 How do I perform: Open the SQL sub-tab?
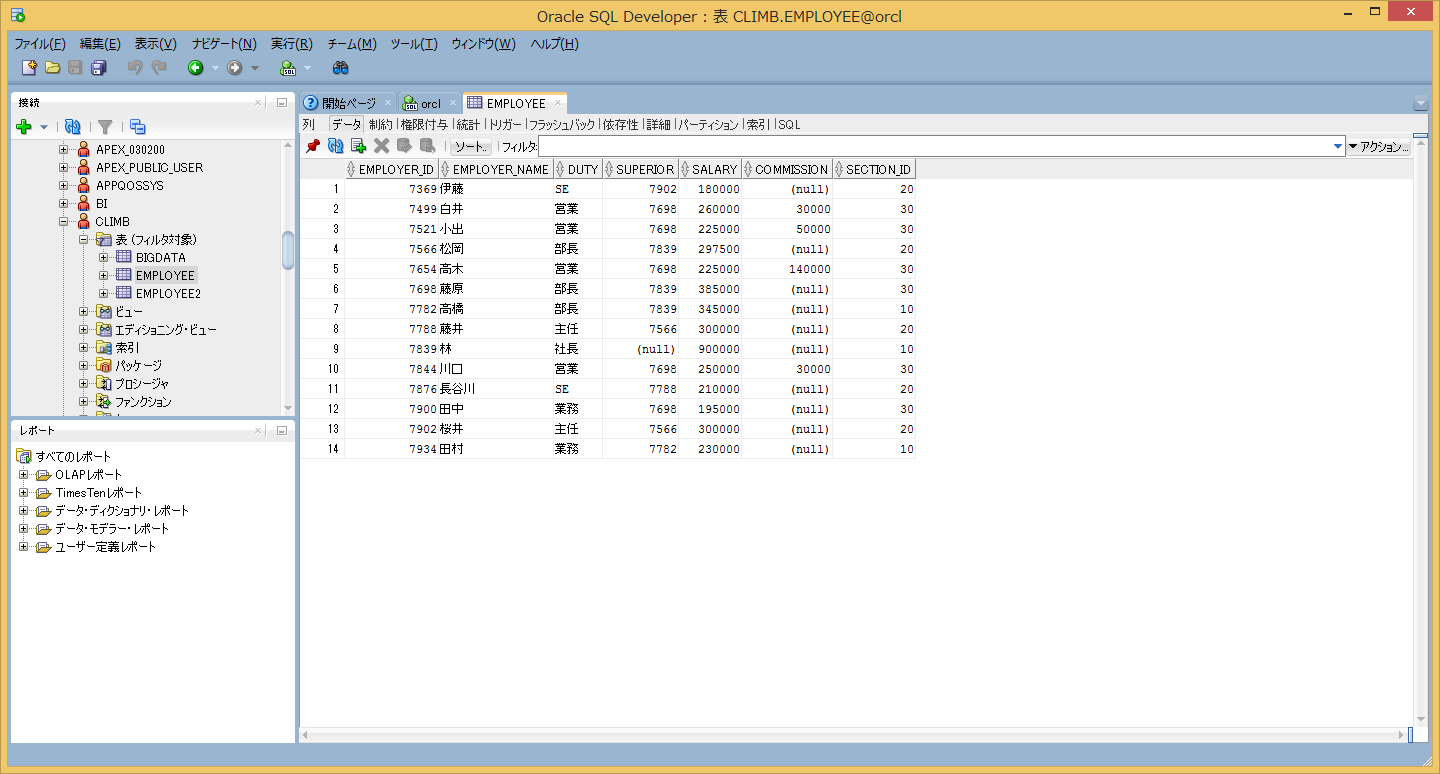click(x=790, y=125)
